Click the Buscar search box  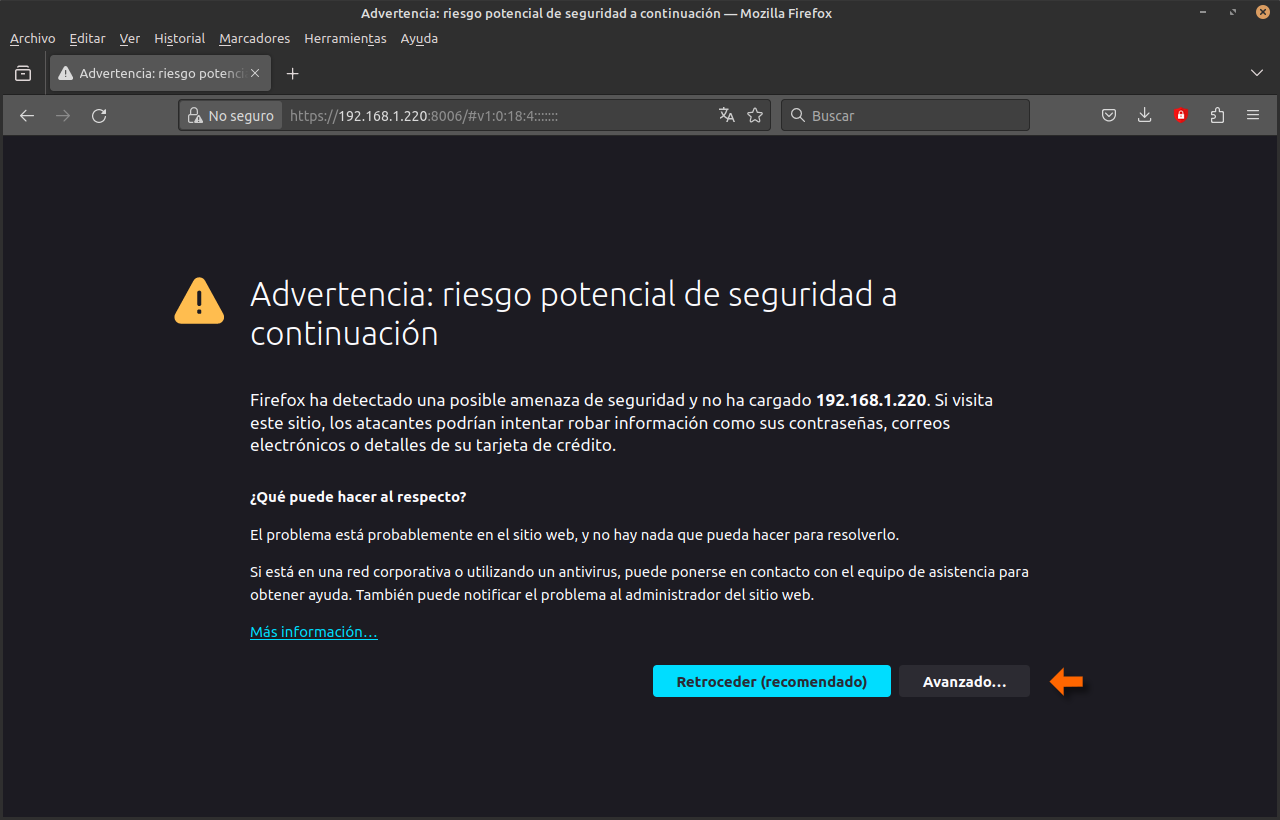click(905, 116)
